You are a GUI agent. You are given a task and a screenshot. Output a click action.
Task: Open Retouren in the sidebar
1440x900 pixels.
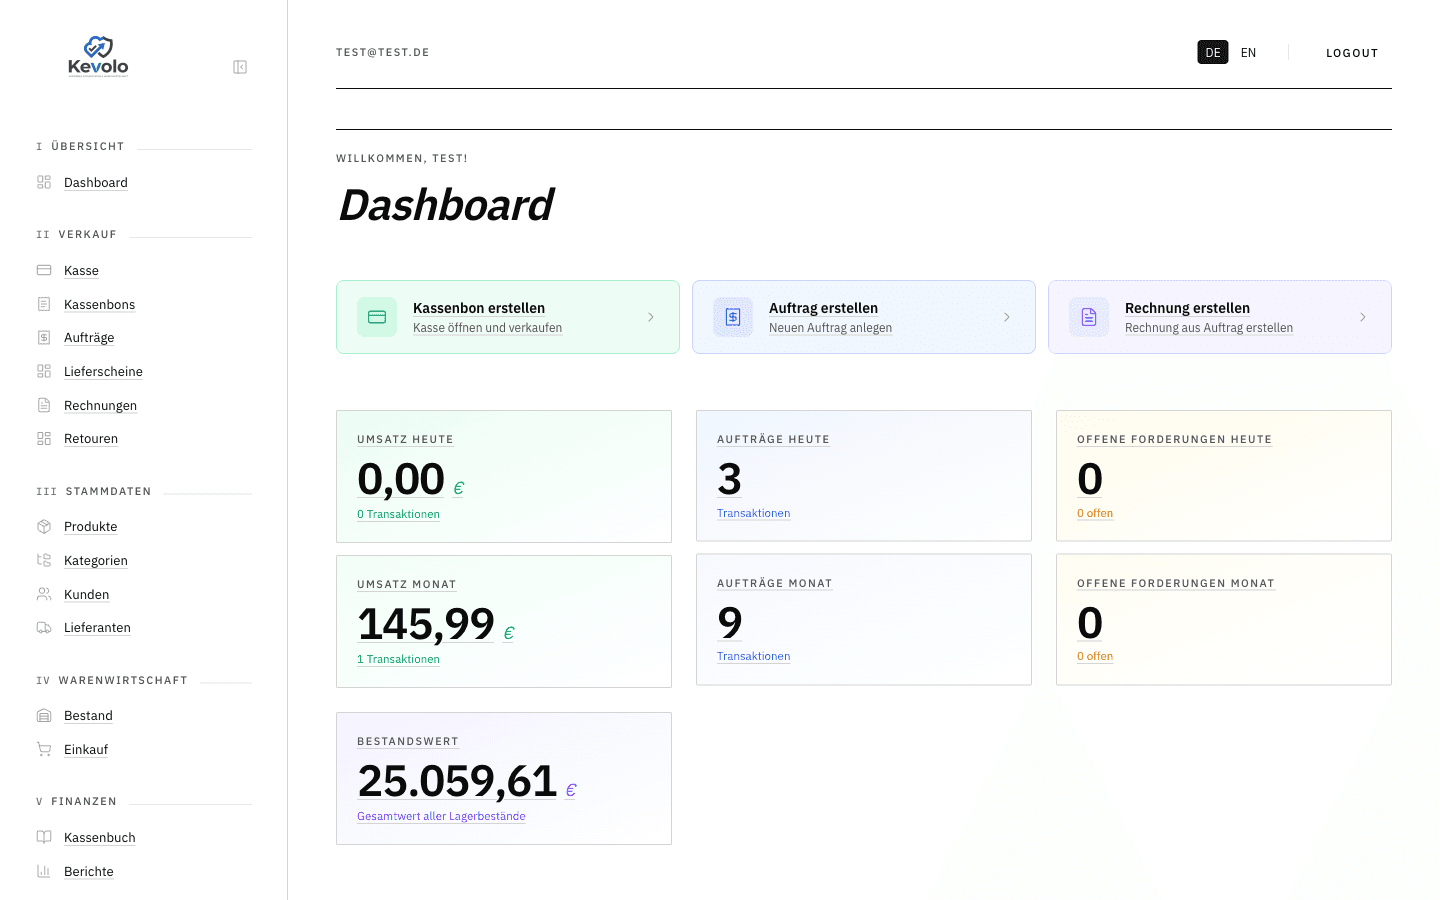[91, 438]
